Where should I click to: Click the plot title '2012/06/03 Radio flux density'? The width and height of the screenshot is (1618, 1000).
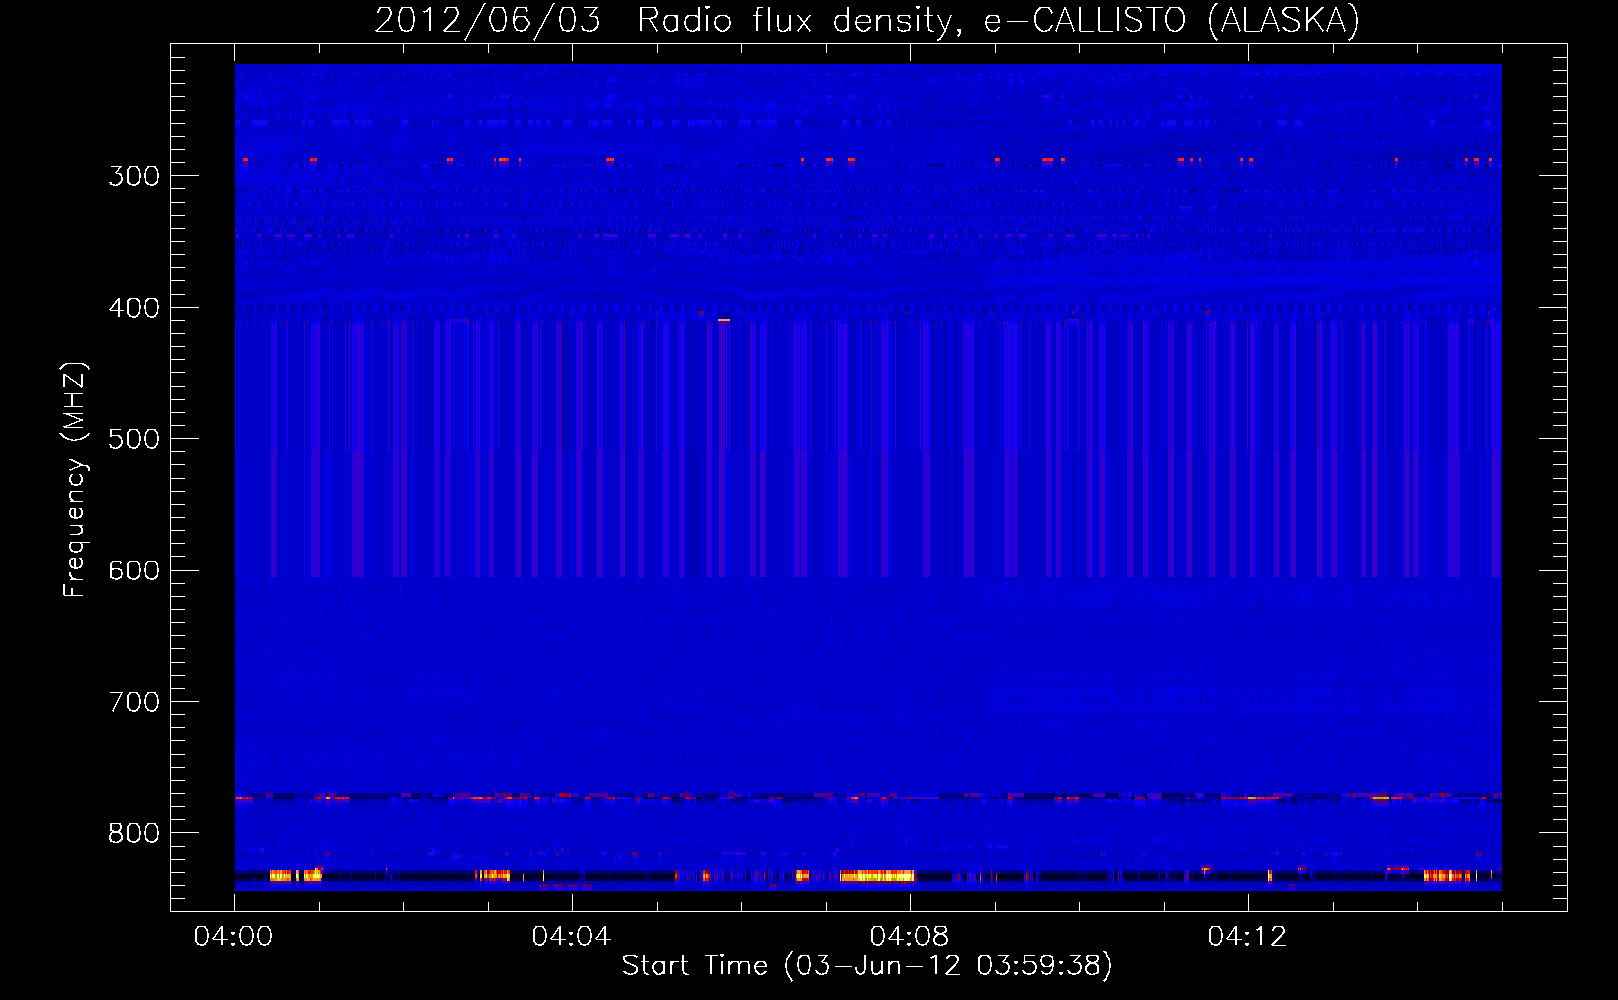coord(867,20)
